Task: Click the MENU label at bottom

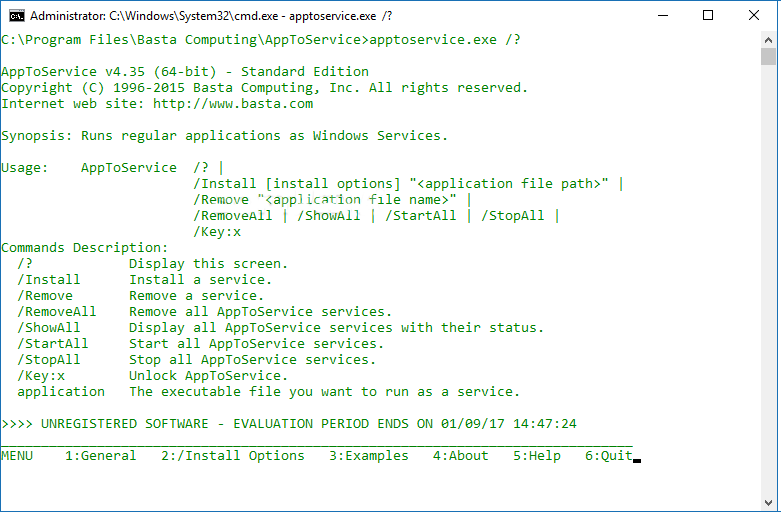Action: pos(17,456)
